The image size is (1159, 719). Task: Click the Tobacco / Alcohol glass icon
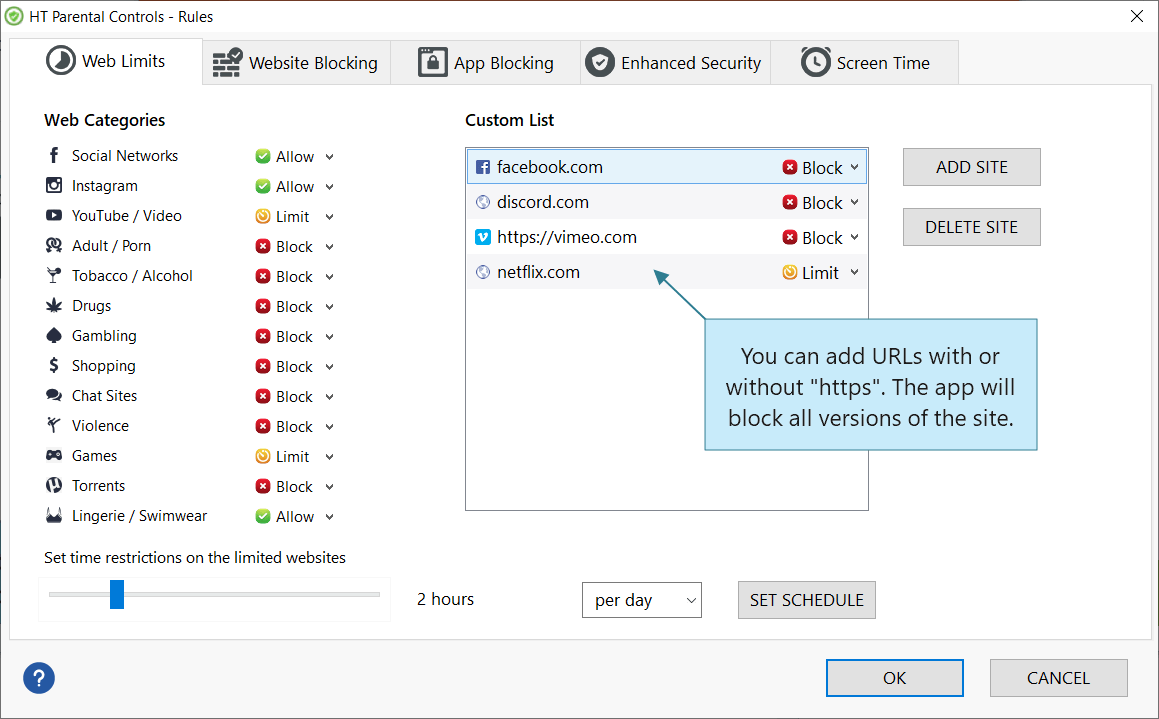click(x=53, y=276)
